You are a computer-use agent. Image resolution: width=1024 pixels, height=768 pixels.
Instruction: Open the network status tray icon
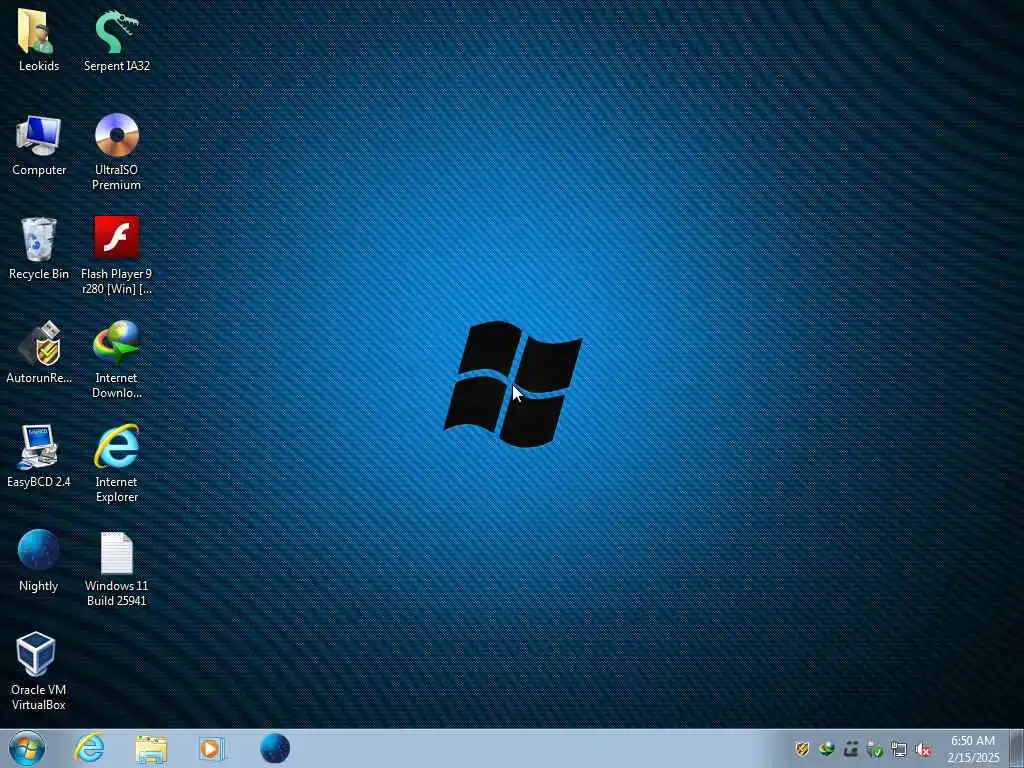click(899, 750)
